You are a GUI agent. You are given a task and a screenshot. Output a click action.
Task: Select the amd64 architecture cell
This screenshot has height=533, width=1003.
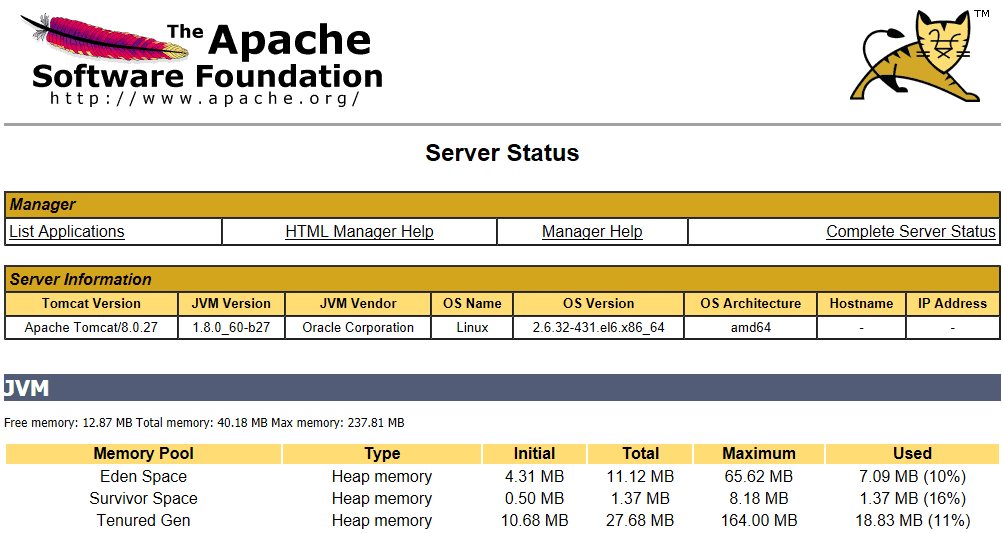pos(750,328)
